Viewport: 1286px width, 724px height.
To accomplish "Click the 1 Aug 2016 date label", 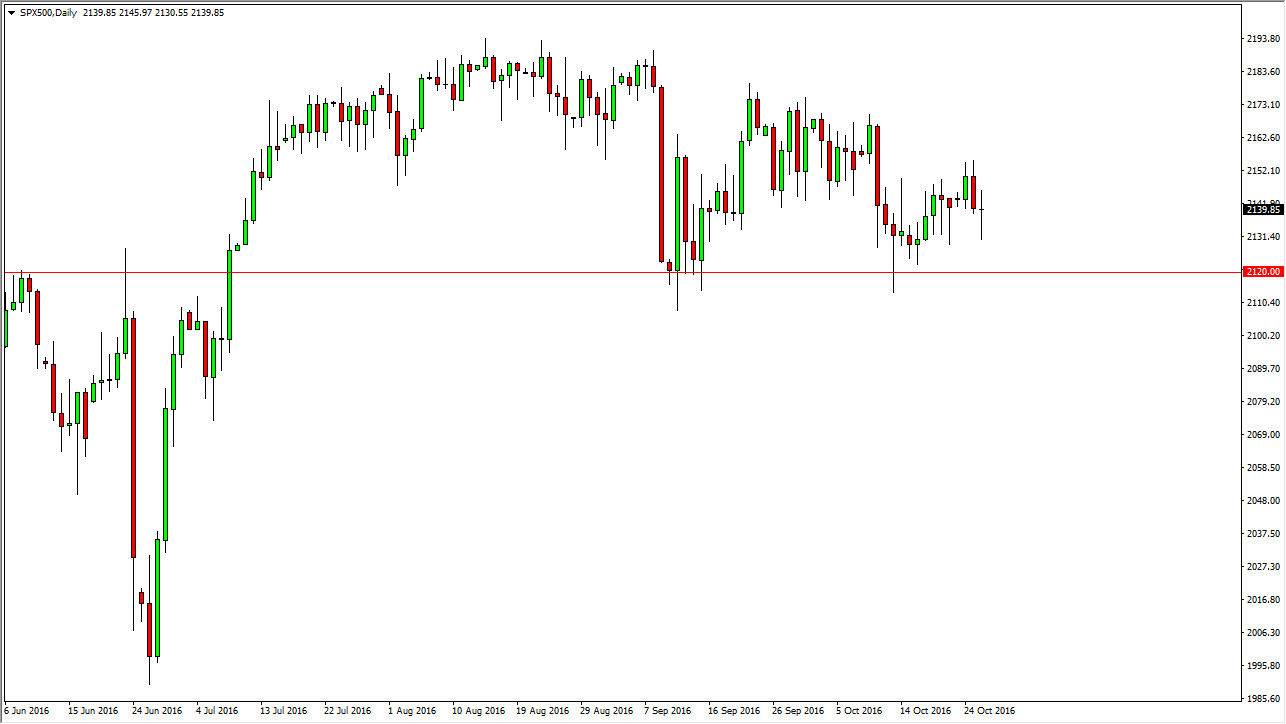I will click(x=410, y=711).
